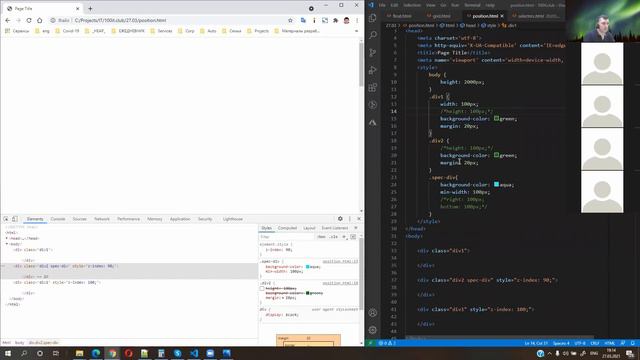Go to Chrome home page icon

[x=40, y=20]
